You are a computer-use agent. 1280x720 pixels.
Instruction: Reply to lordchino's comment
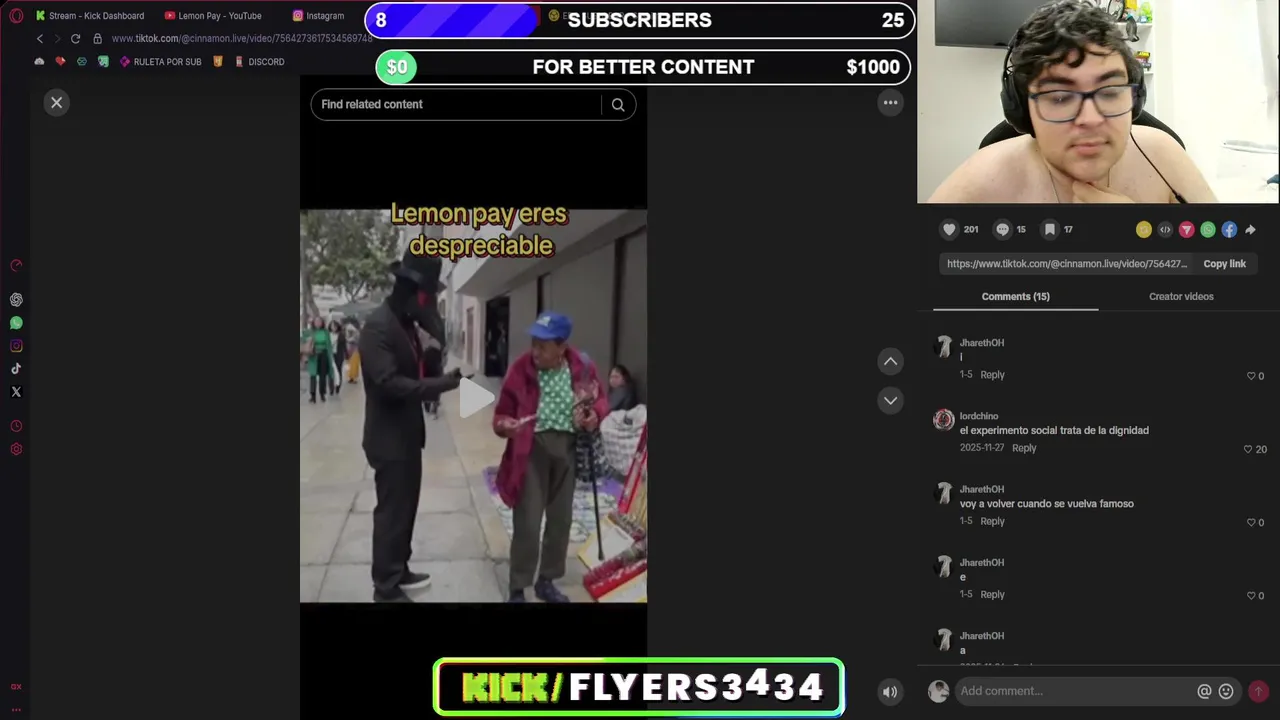tap(1024, 448)
